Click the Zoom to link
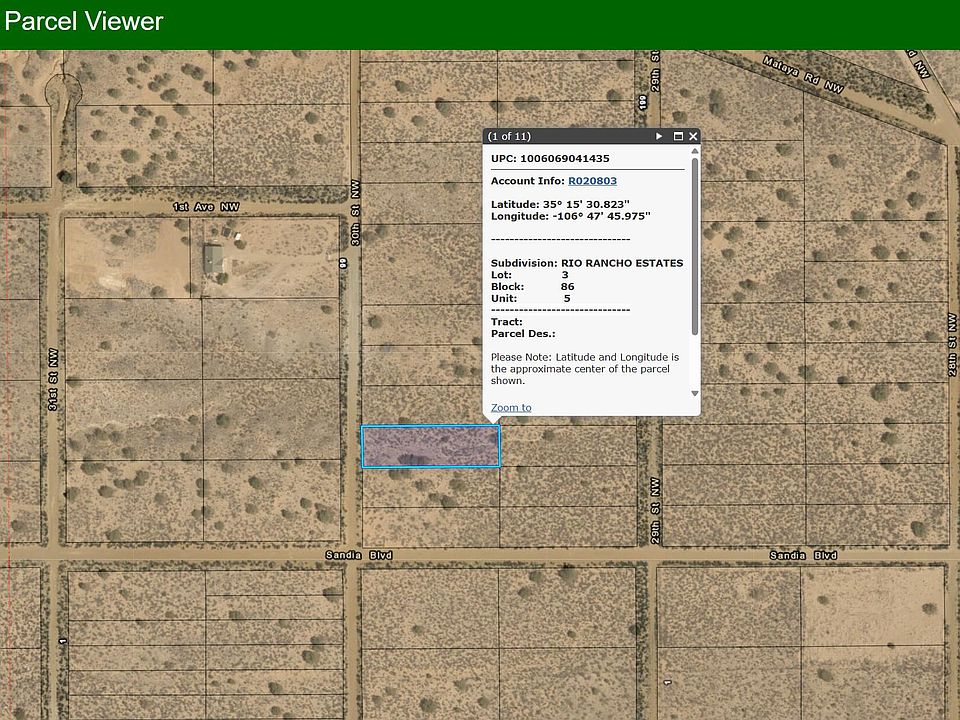960x720 pixels. click(511, 407)
